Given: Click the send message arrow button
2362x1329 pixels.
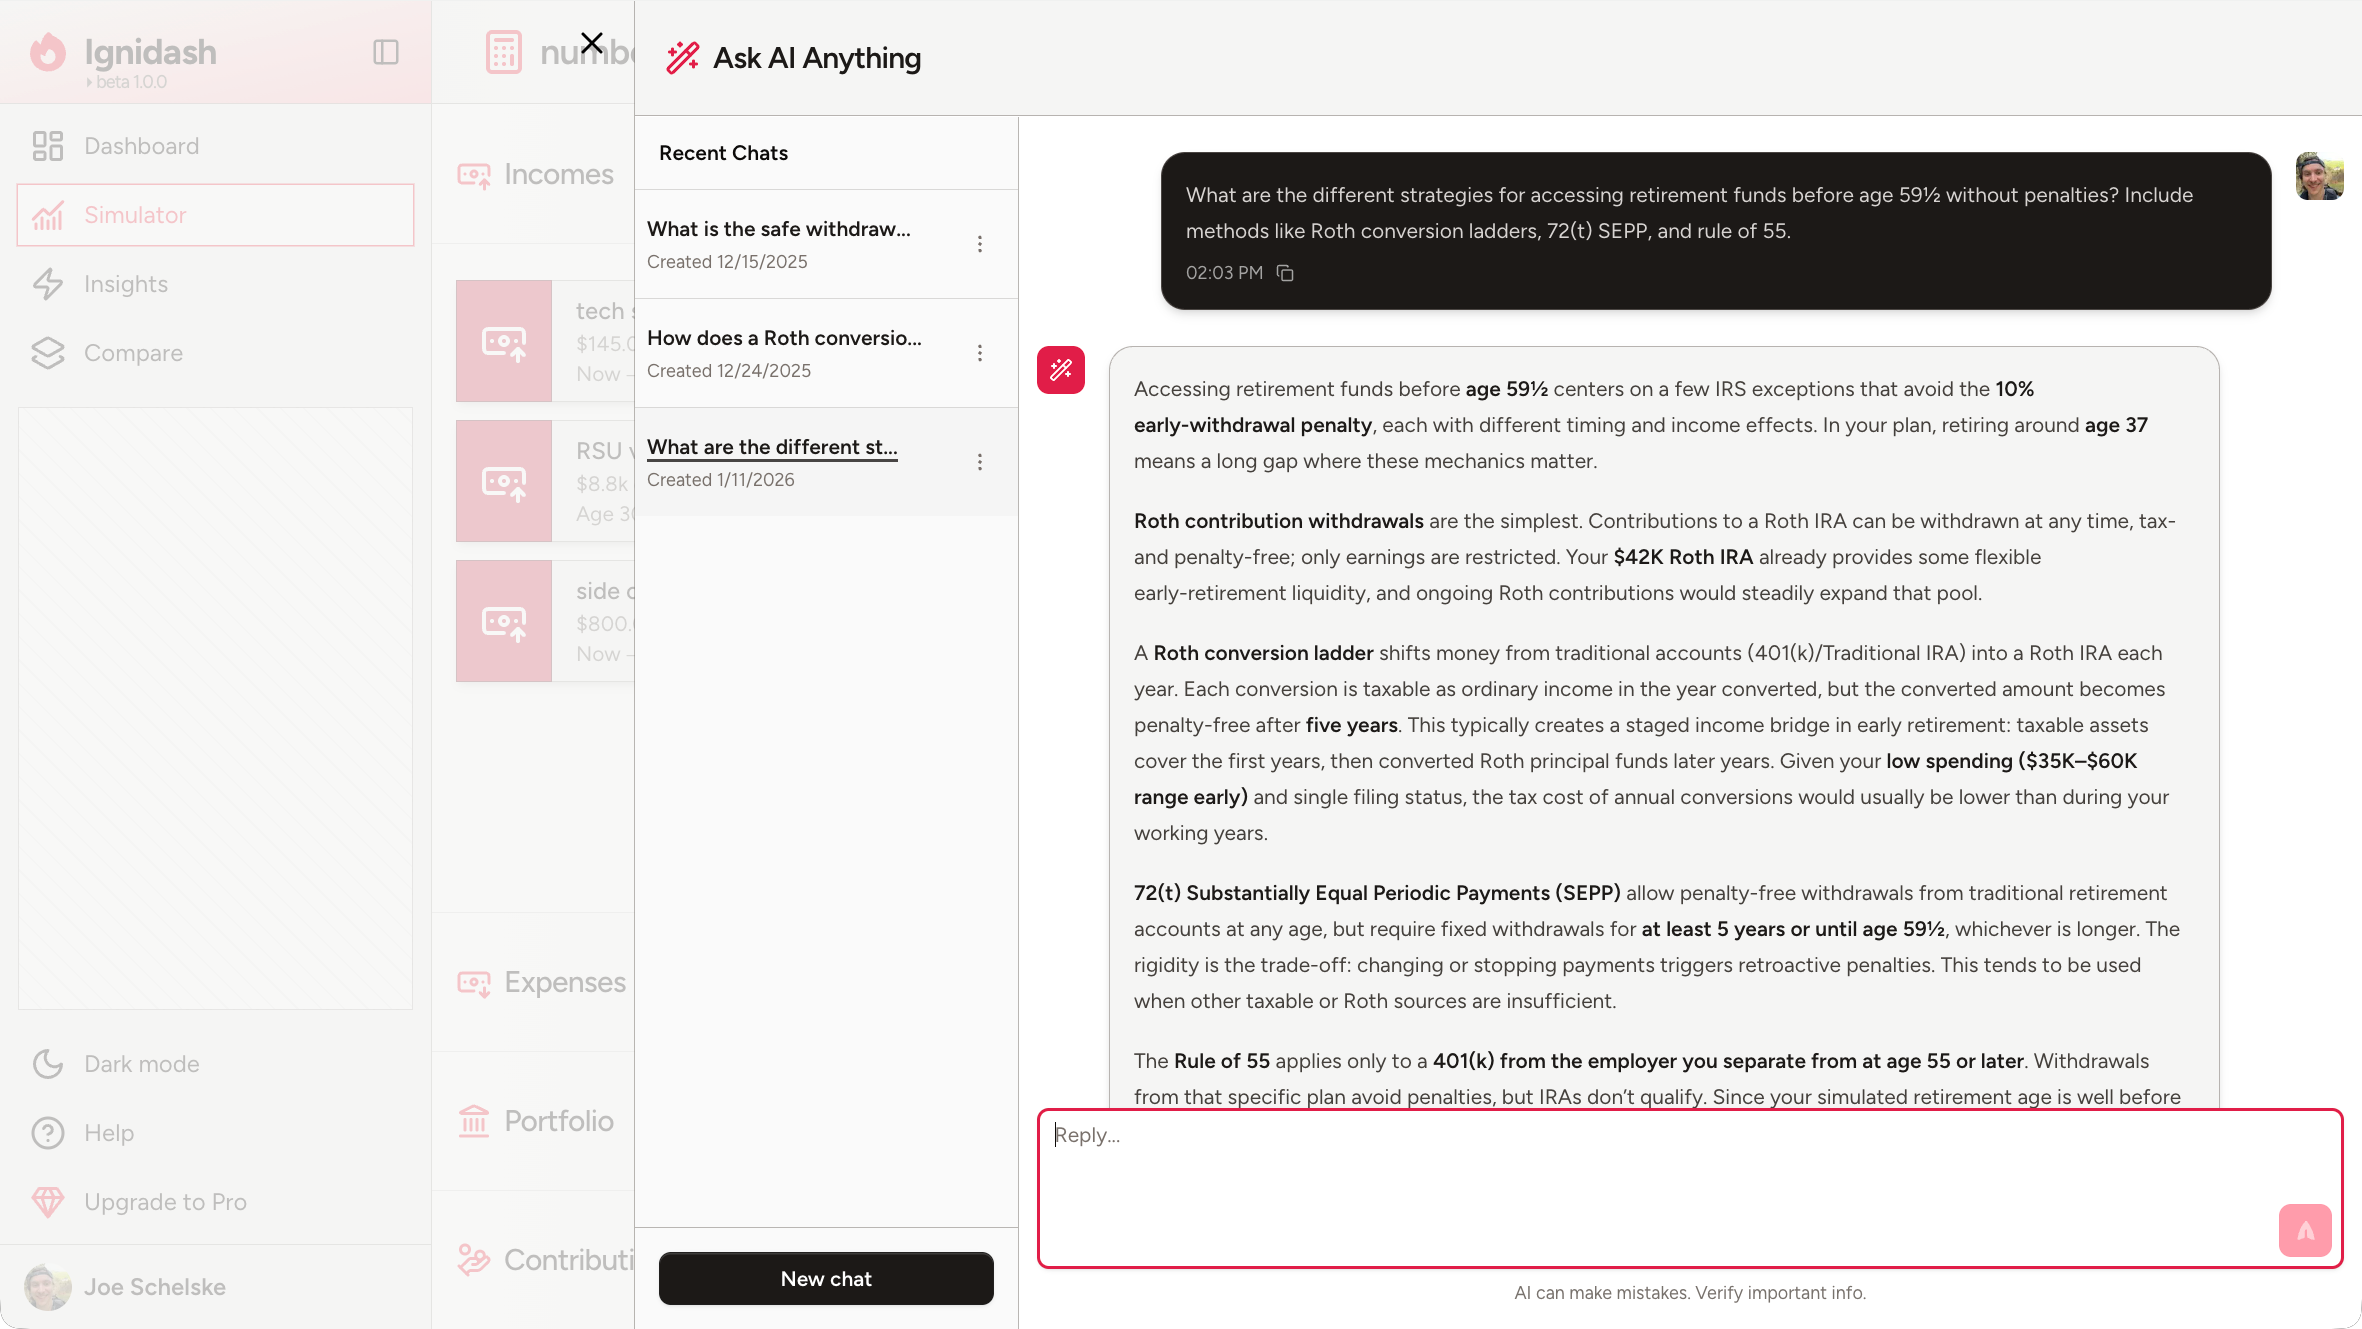Looking at the screenshot, I should coord(2304,1230).
